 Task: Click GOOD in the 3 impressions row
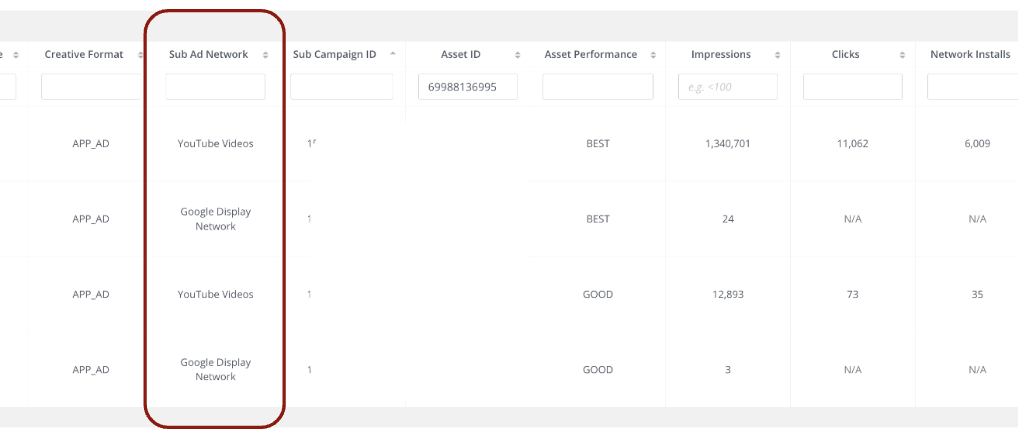pos(598,369)
